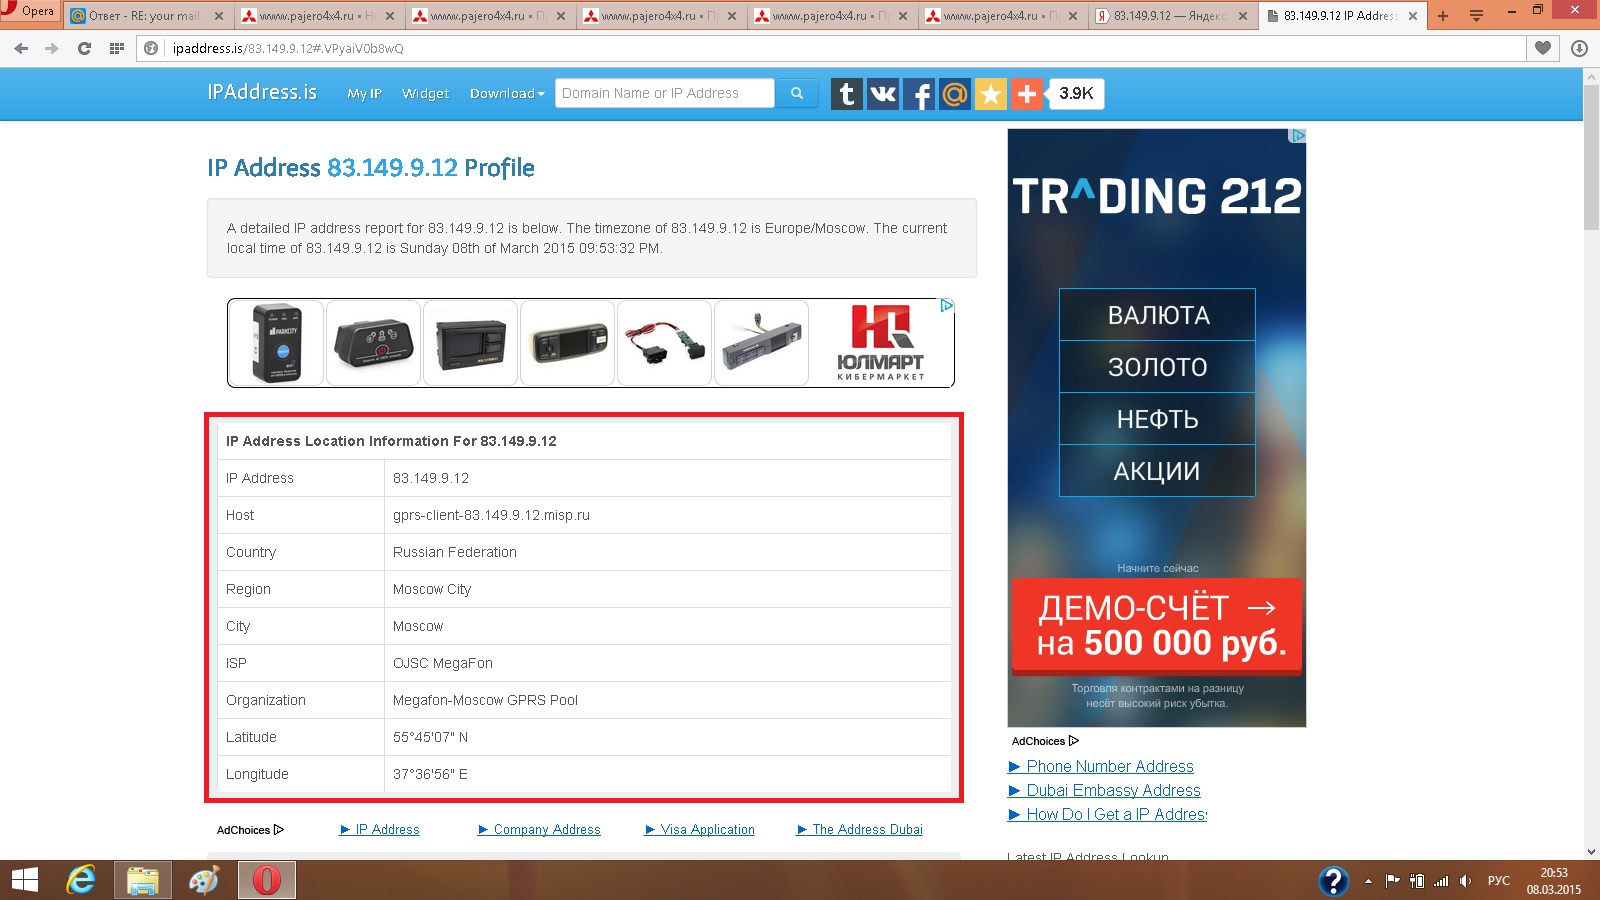The image size is (1600, 900).
Task: Click the blue help question mark in the tray
Action: point(1333,880)
